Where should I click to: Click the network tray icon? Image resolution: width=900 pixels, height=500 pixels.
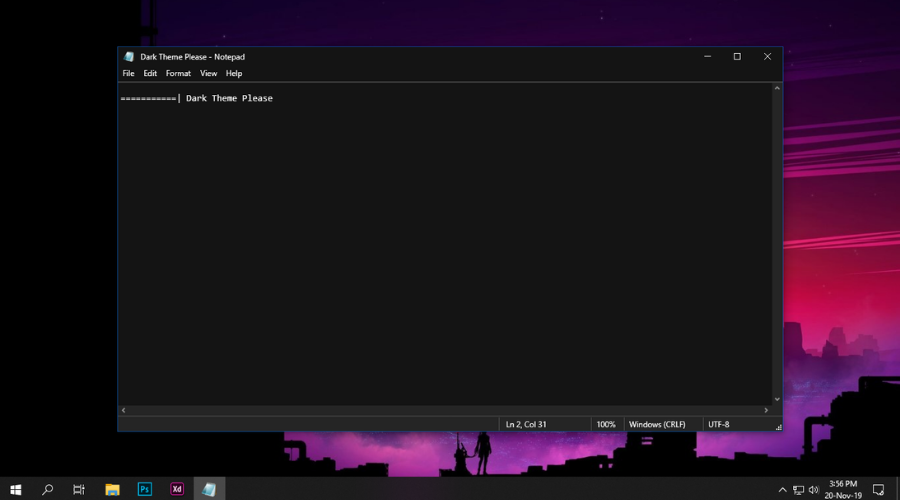pos(798,490)
